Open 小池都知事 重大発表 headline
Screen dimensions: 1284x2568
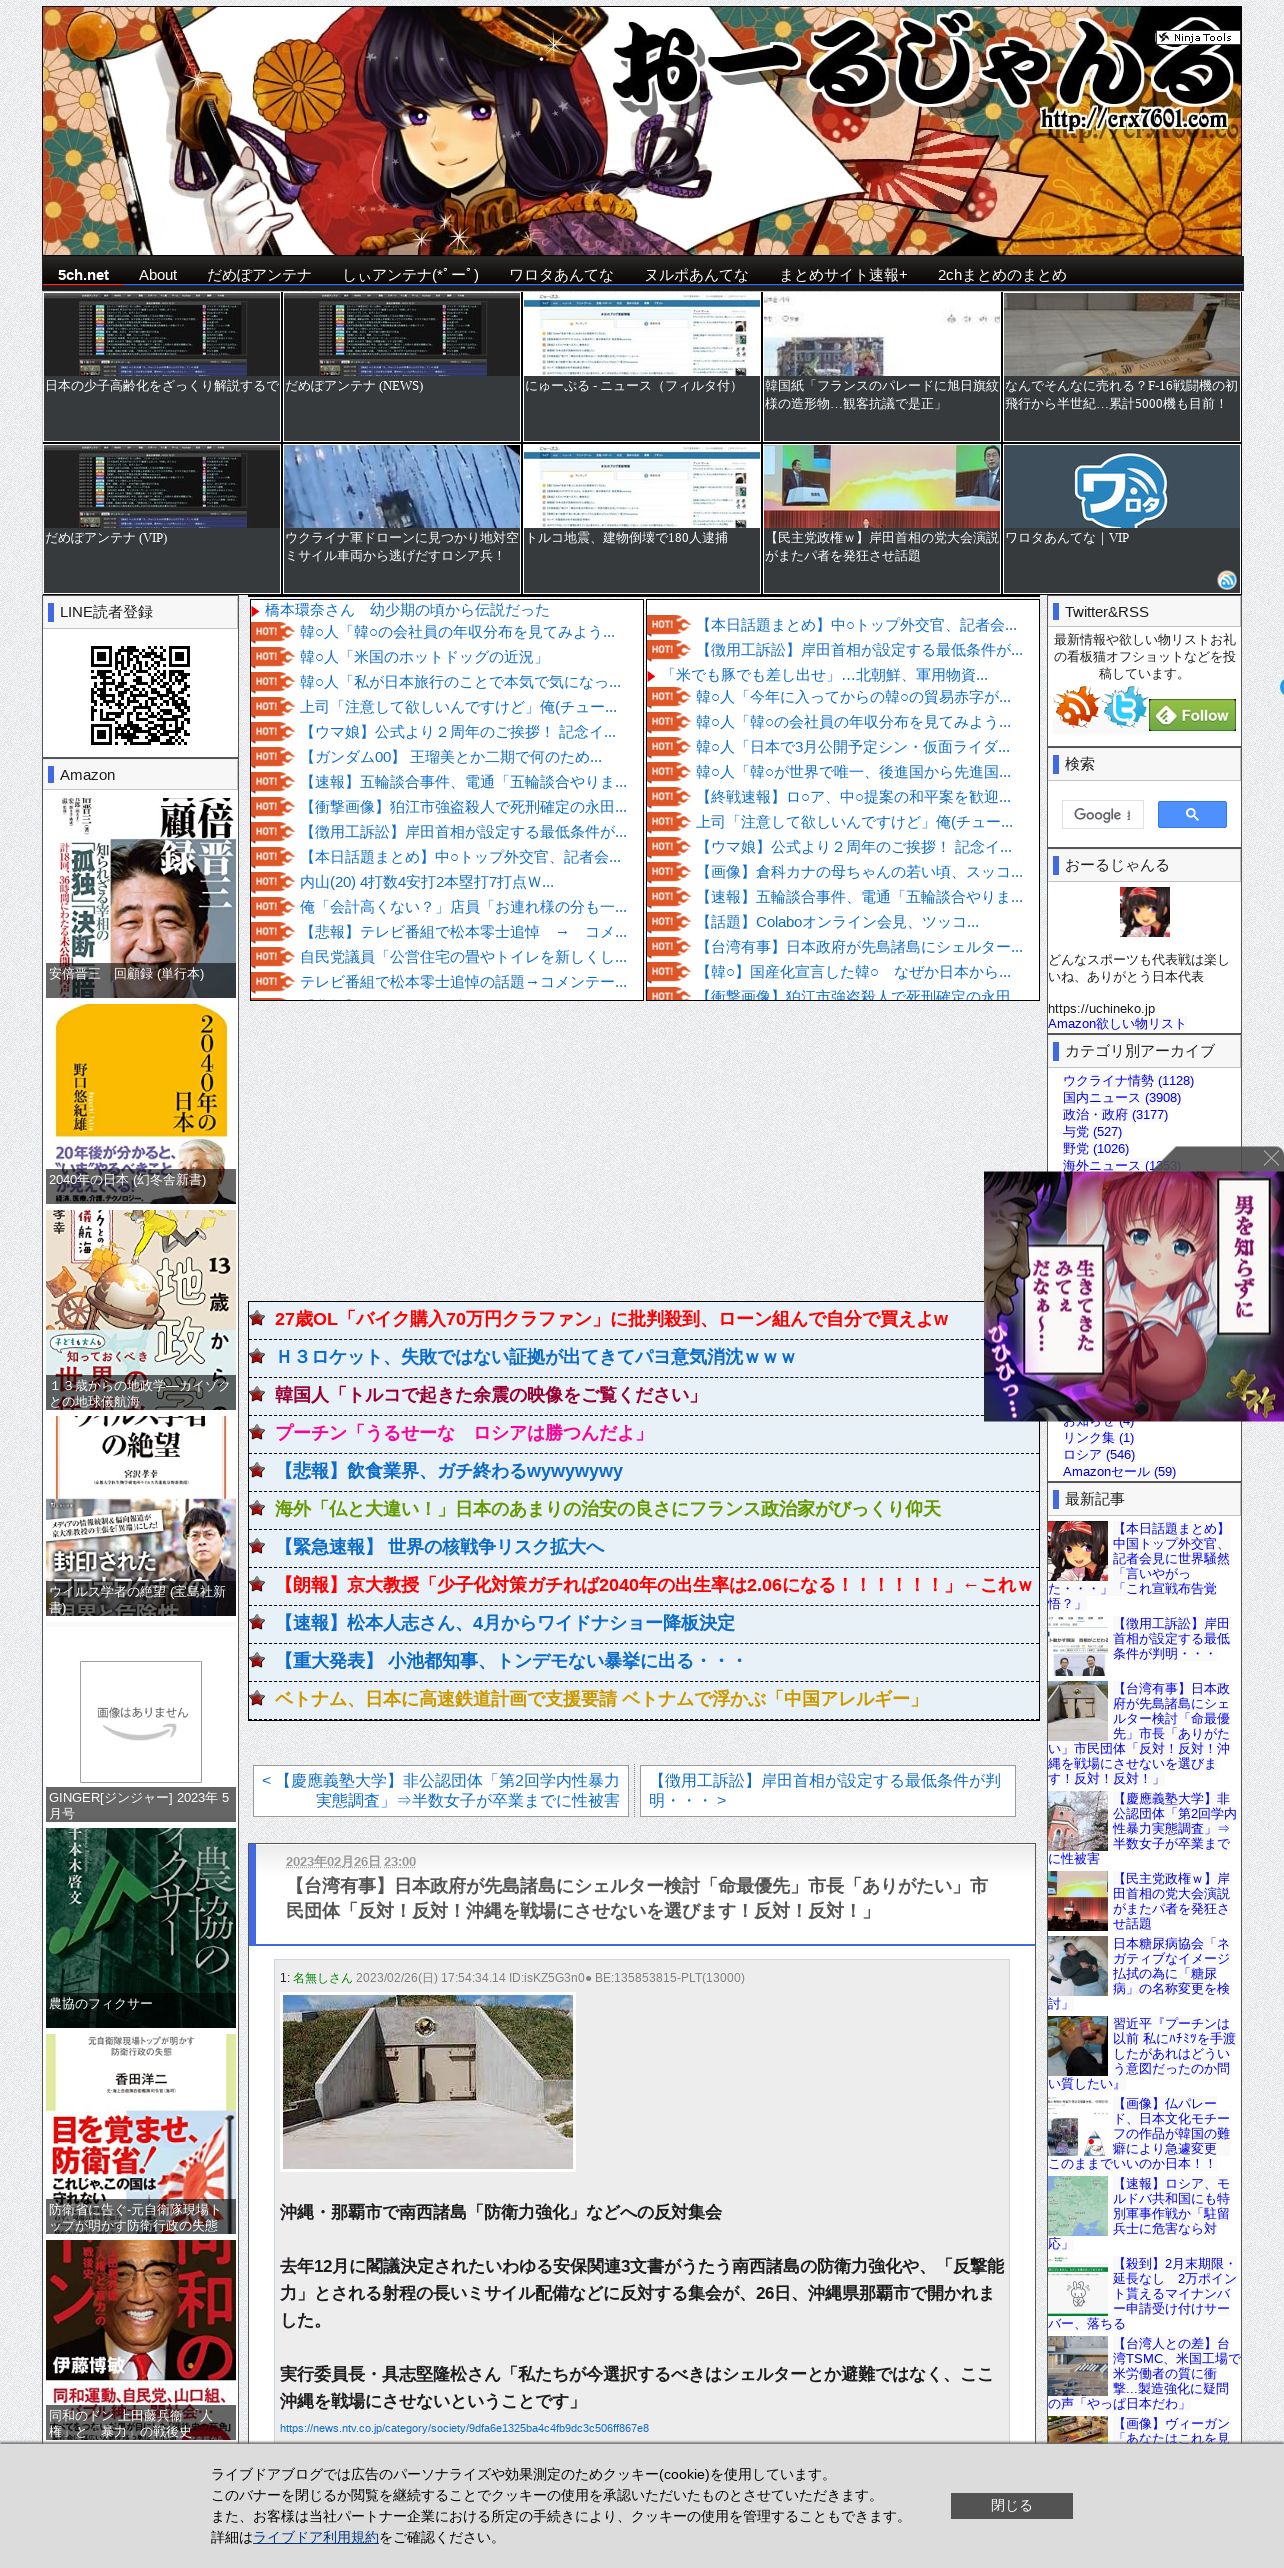click(x=510, y=1661)
